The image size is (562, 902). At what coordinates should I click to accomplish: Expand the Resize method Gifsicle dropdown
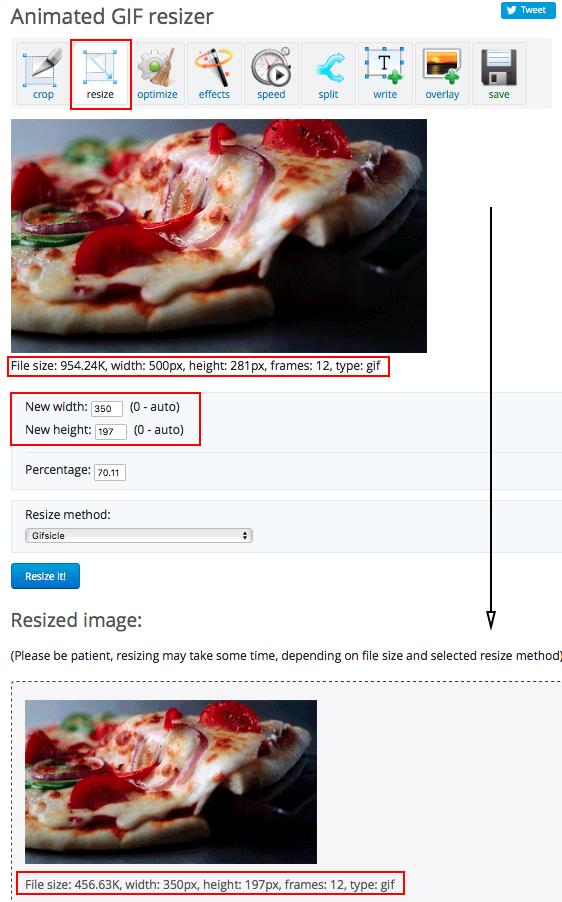tap(139, 536)
